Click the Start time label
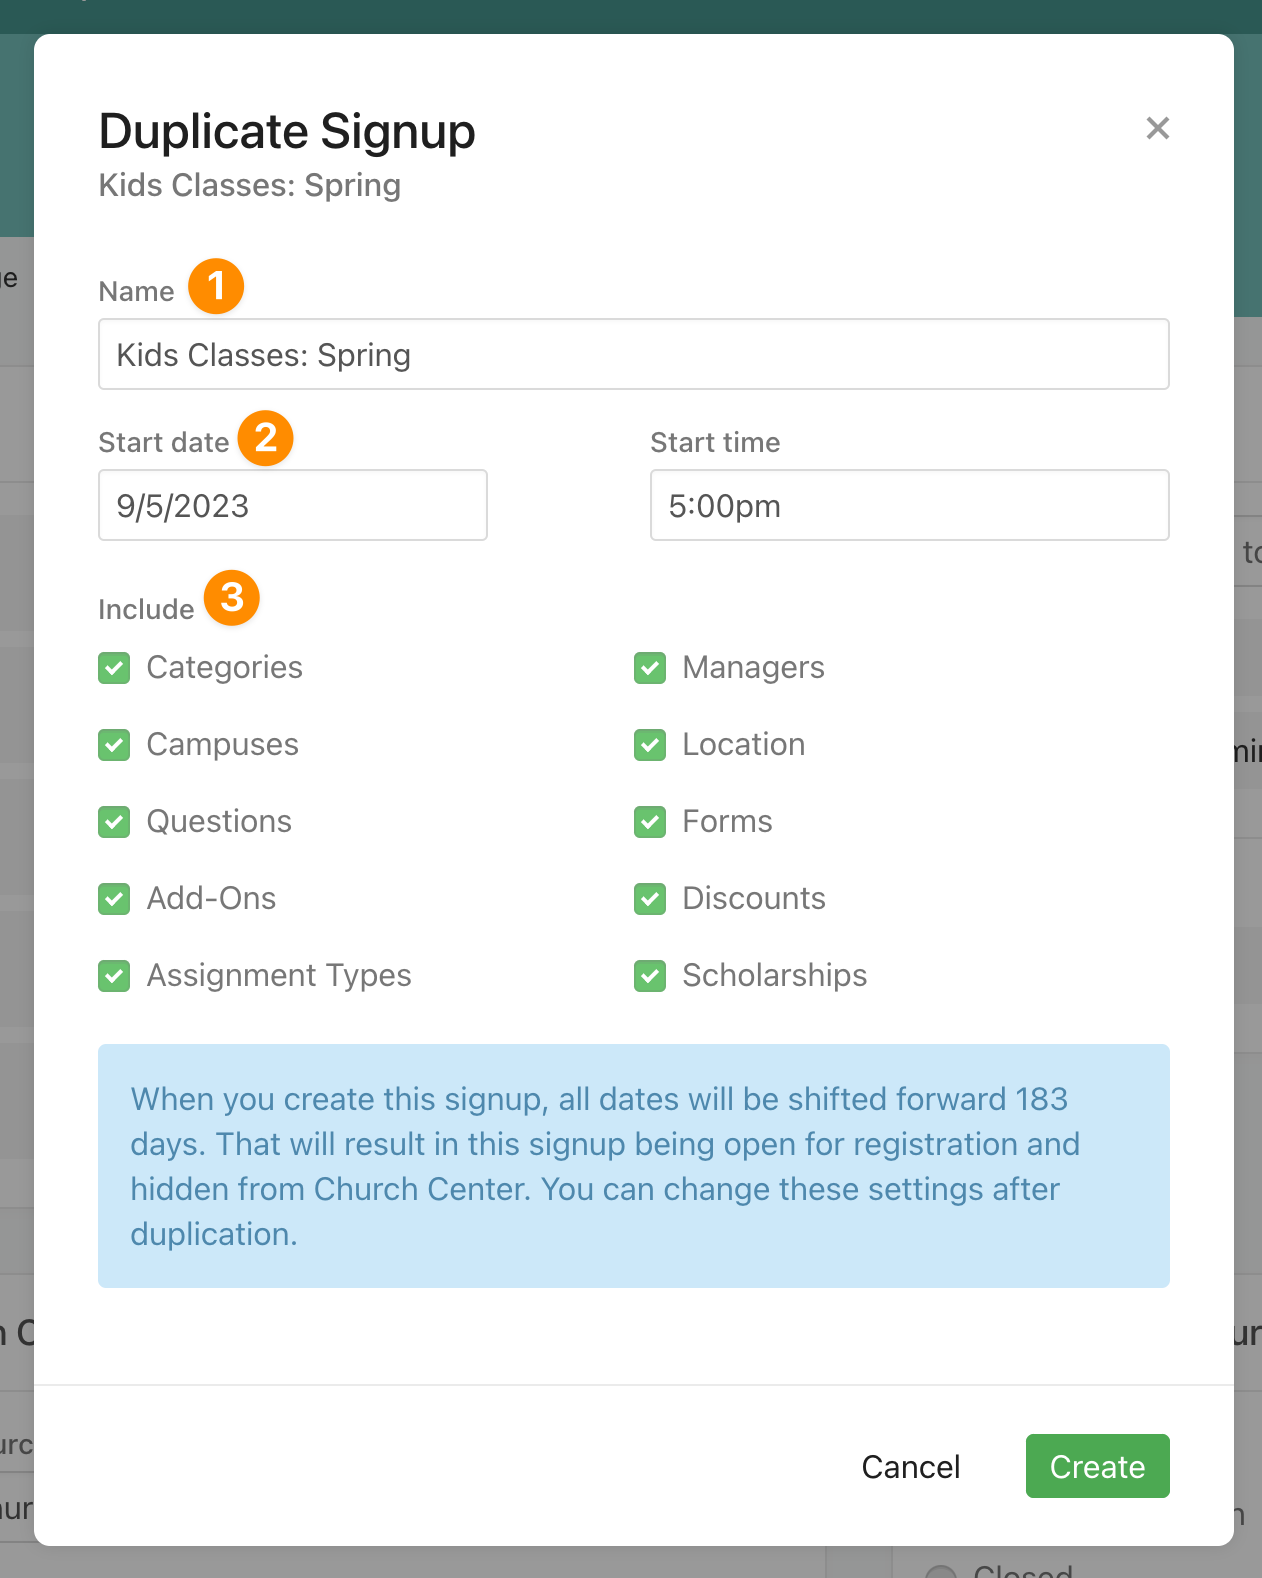This screenshot has width=1262, height=1578. tap(715, 442)
